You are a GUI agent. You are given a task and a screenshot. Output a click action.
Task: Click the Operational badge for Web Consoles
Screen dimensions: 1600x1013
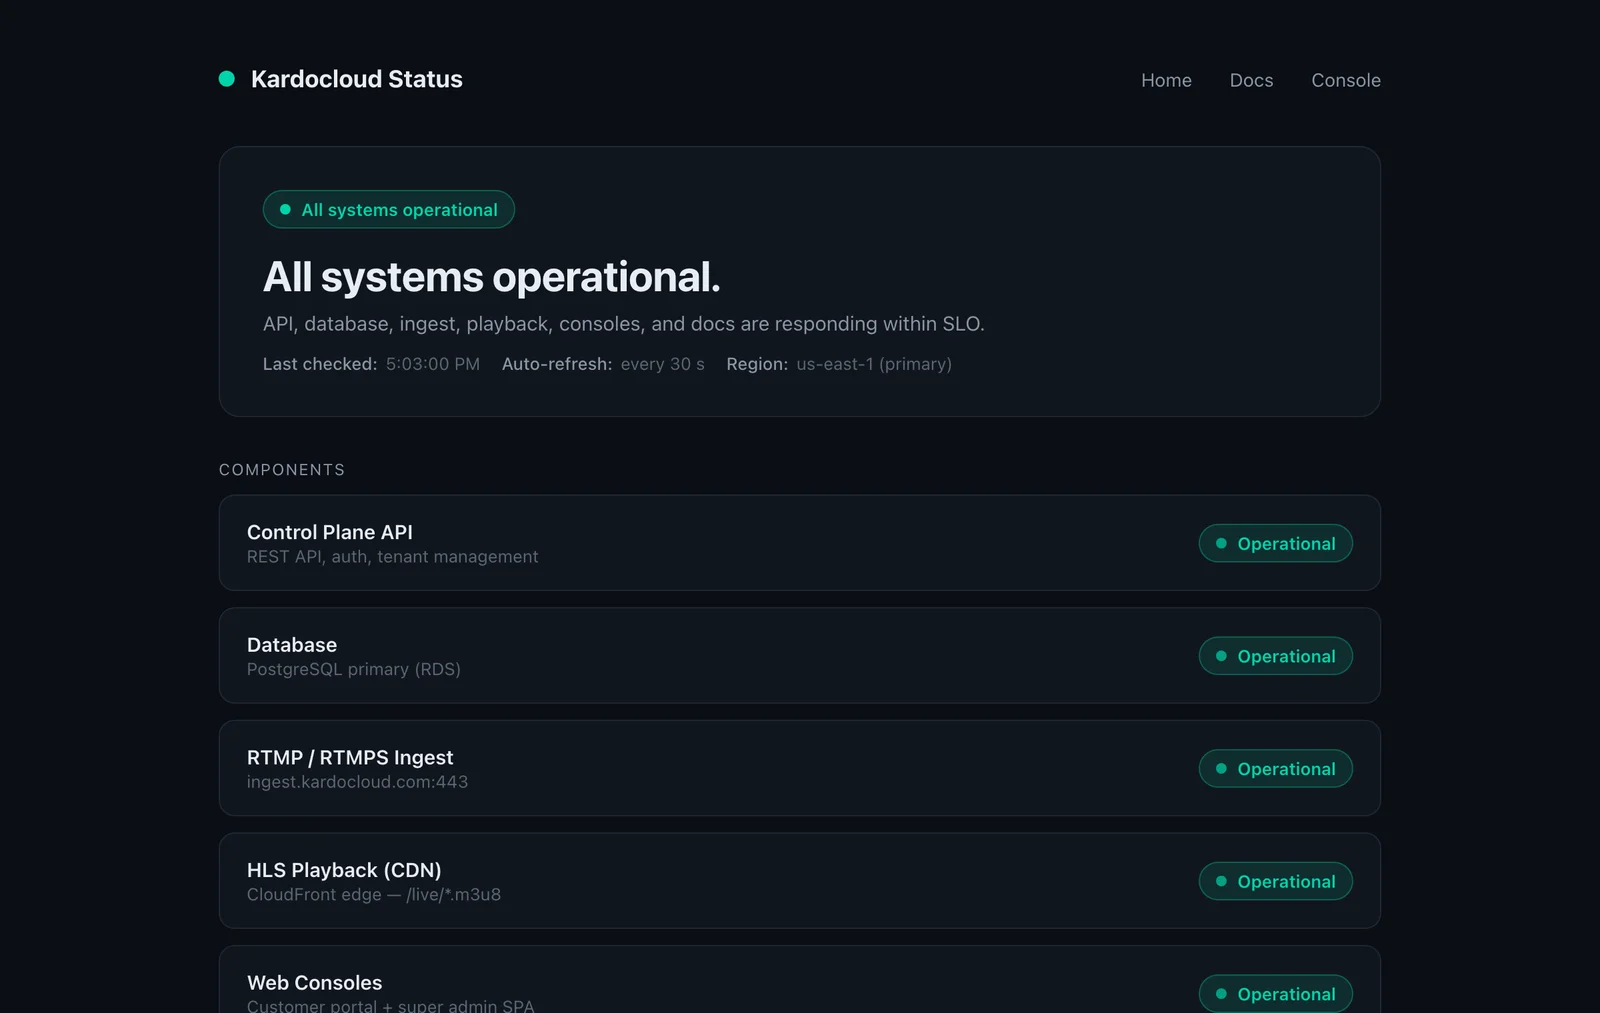(1276, 993)
